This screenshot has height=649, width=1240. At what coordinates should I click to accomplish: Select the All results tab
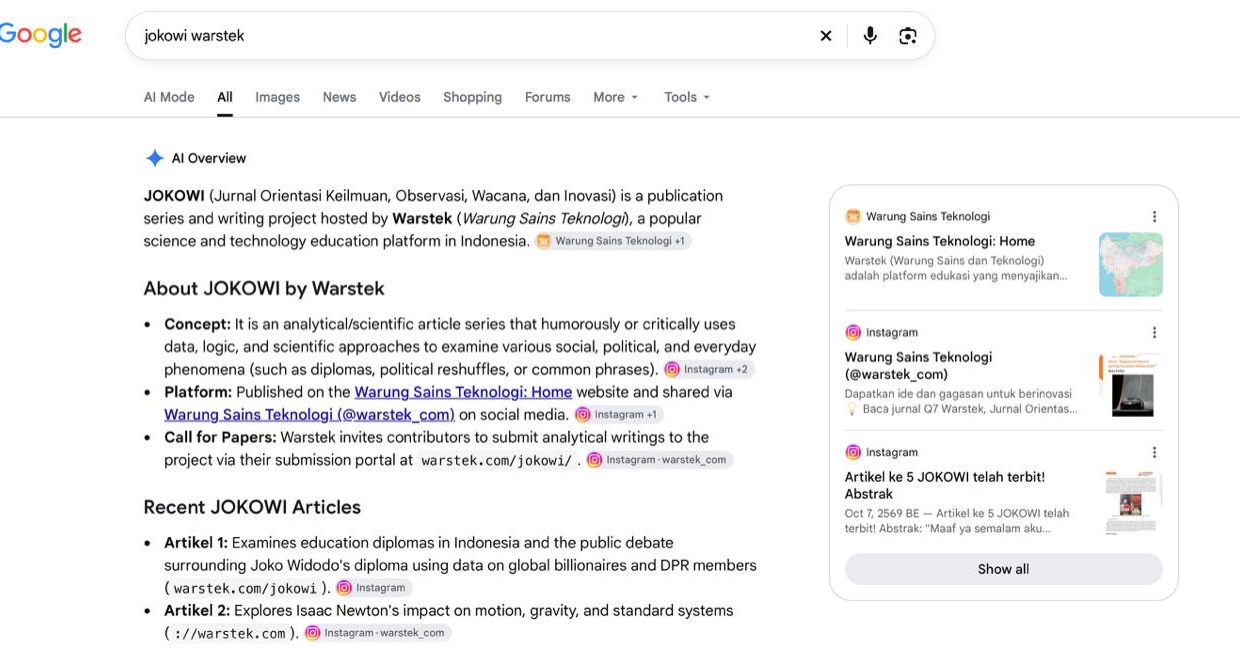pos(225,97)
